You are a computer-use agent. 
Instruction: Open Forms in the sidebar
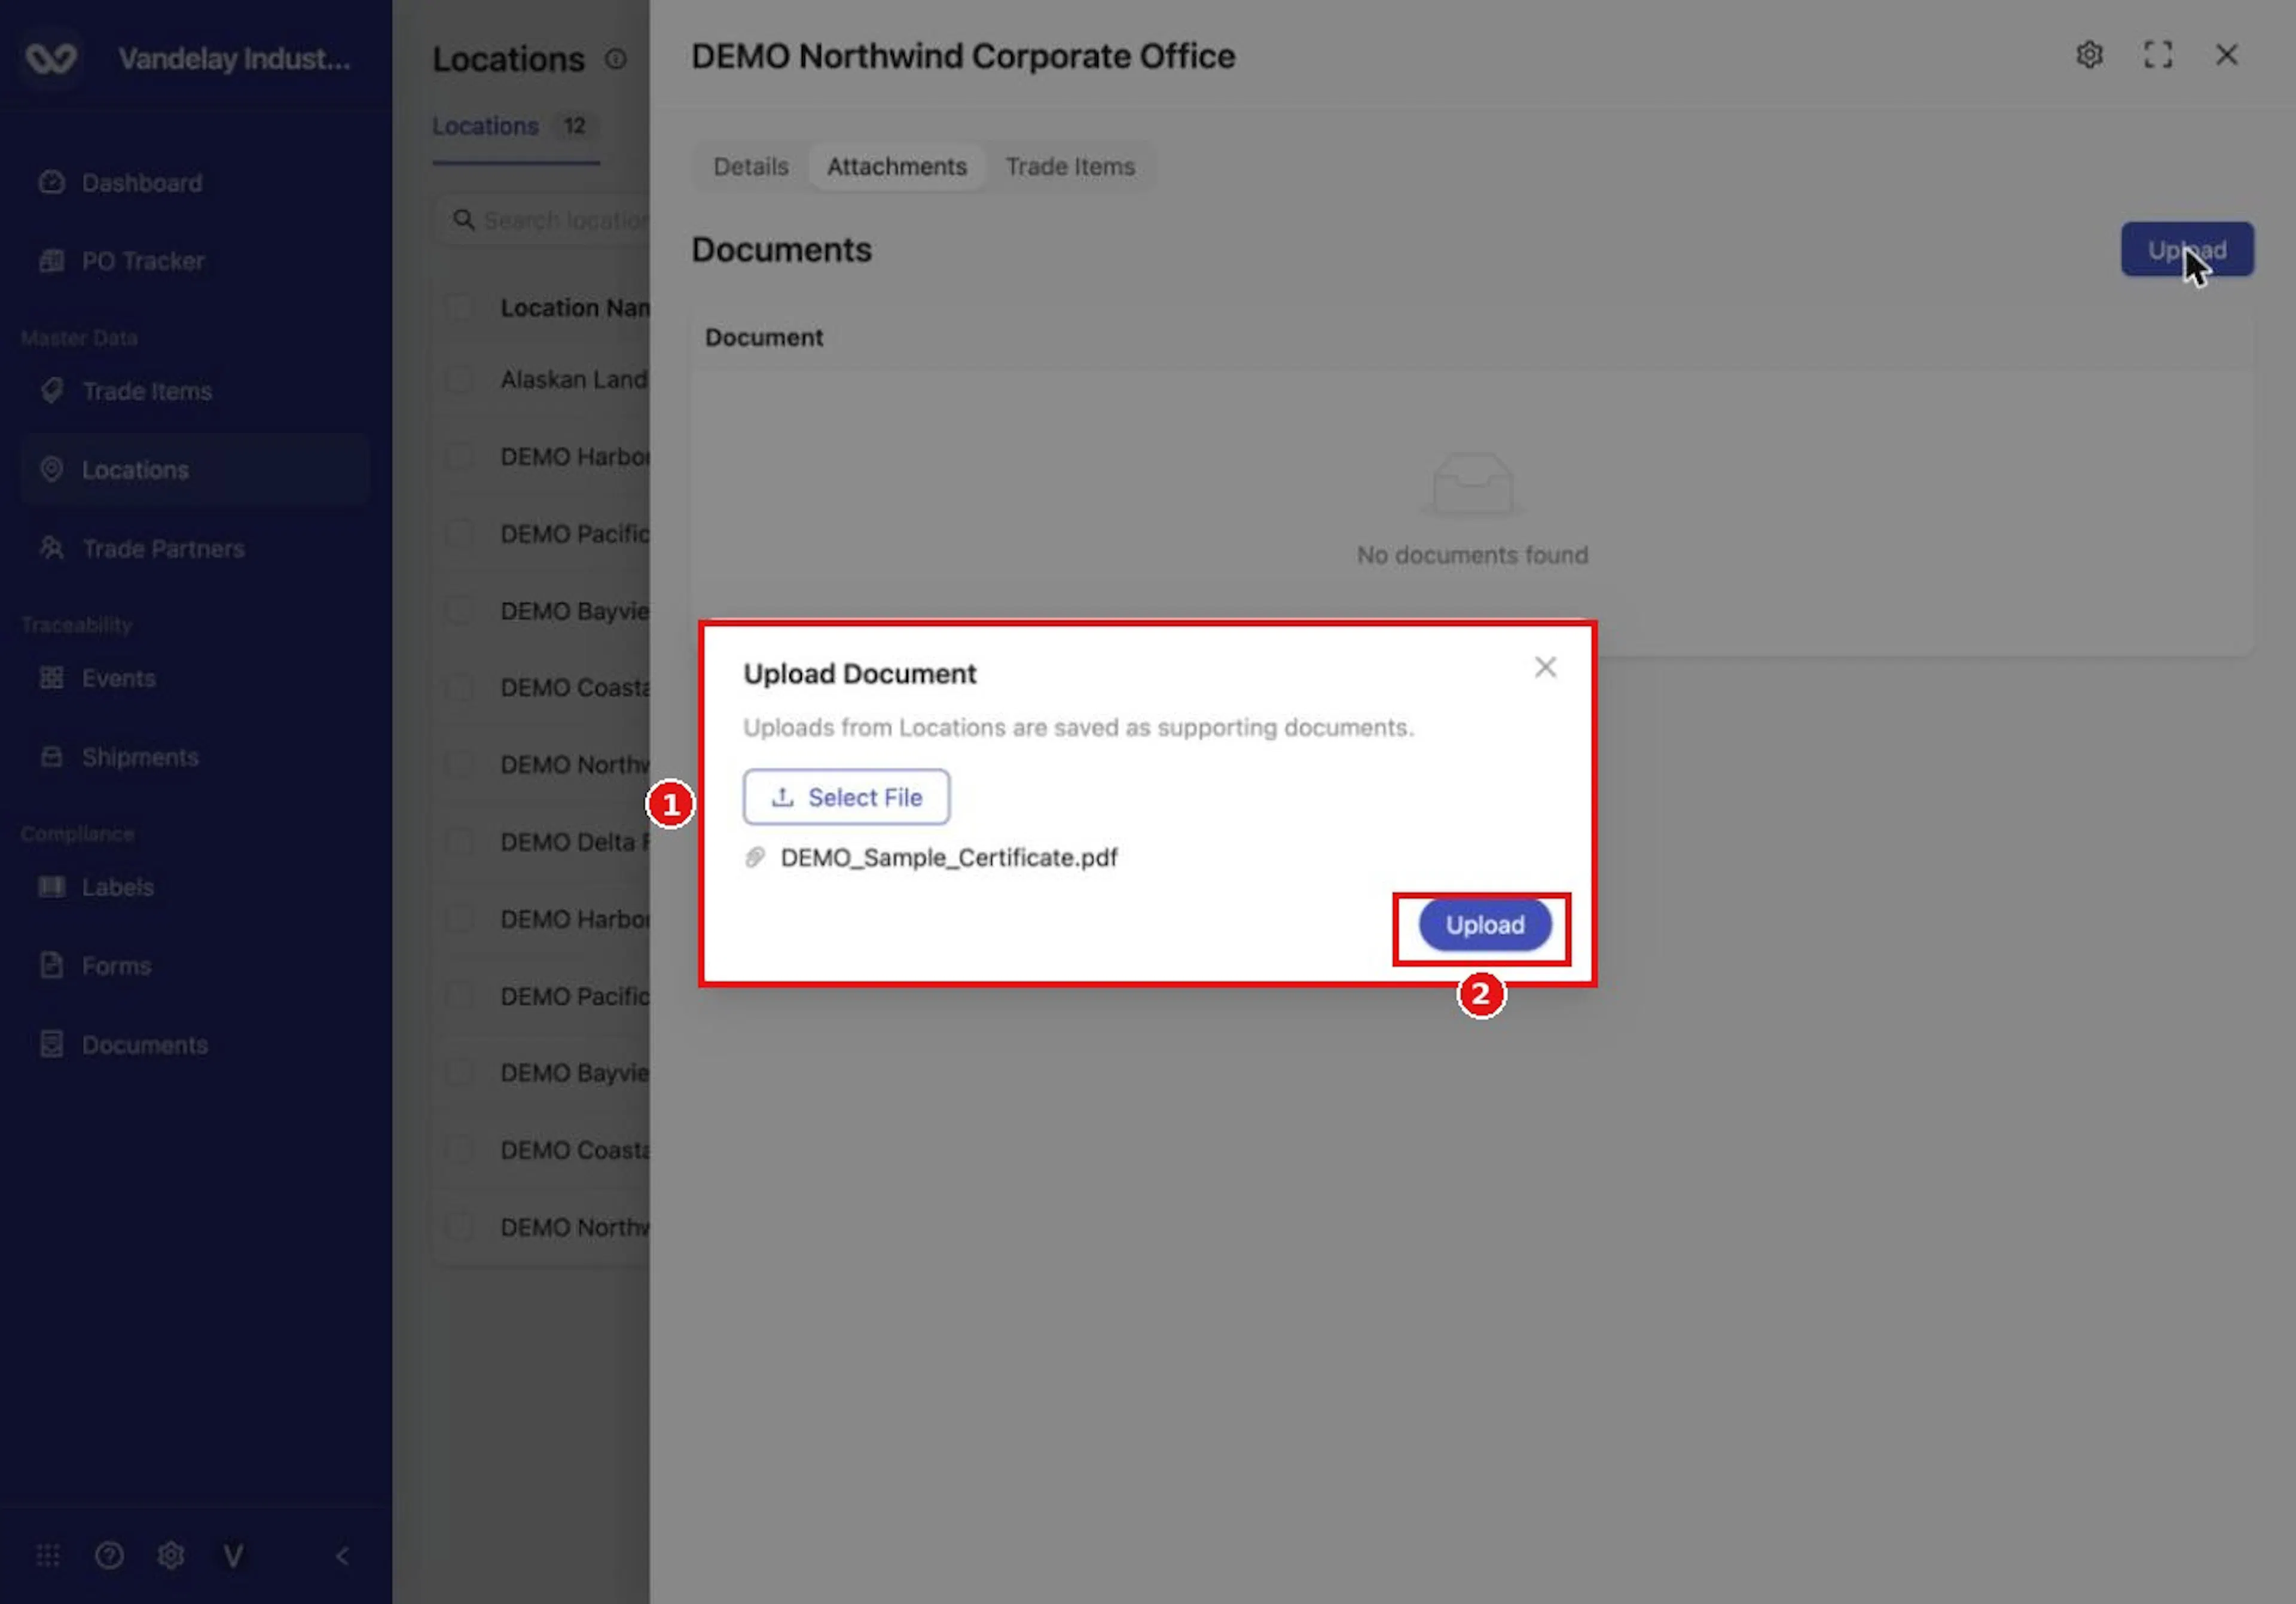click(x=195, y=966)
